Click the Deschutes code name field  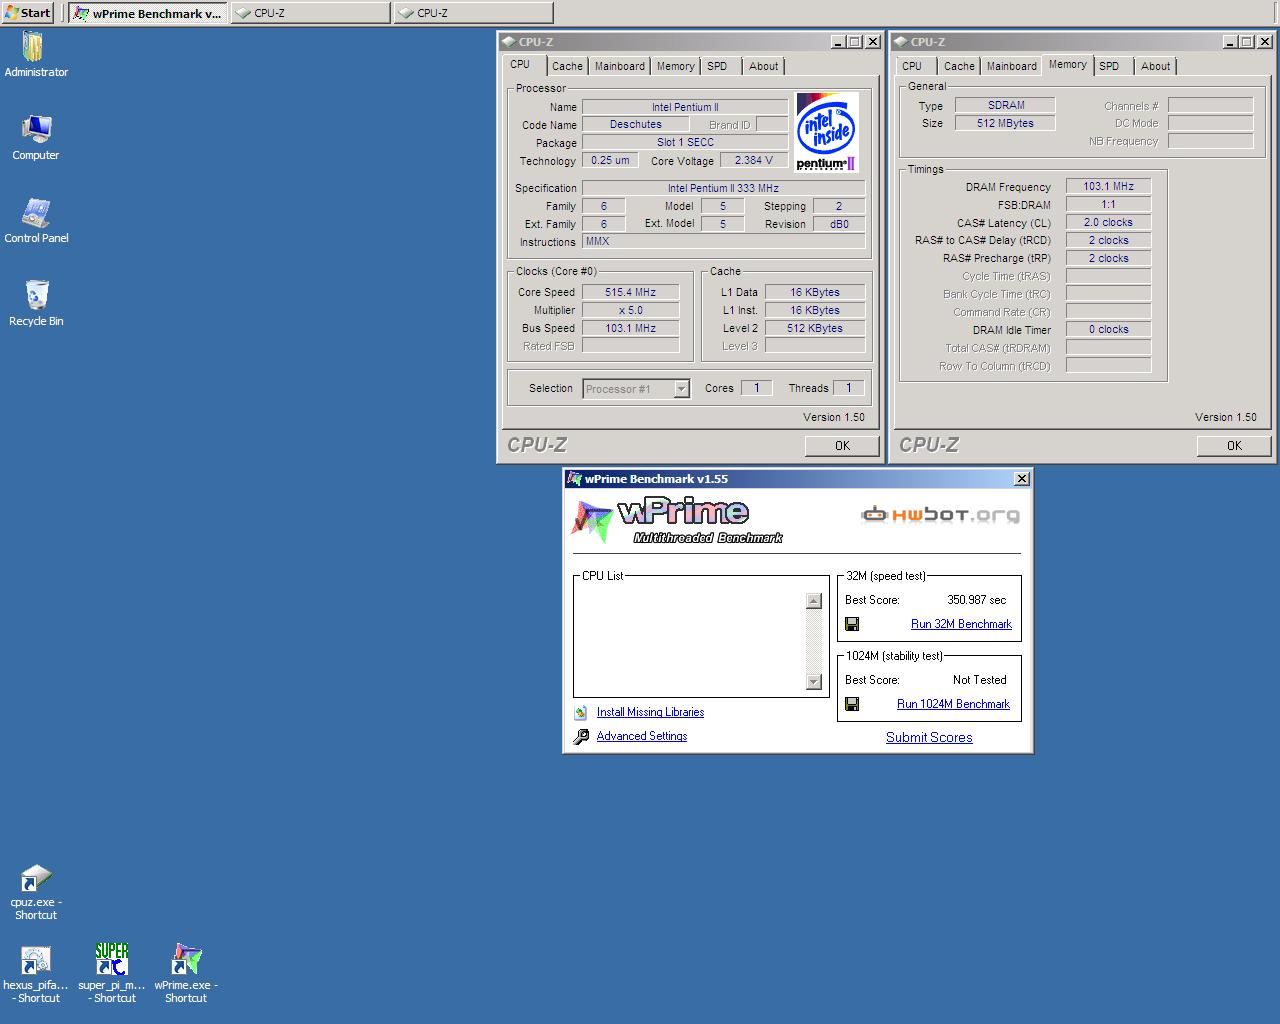pyautogui.click(x=635, y=124)
